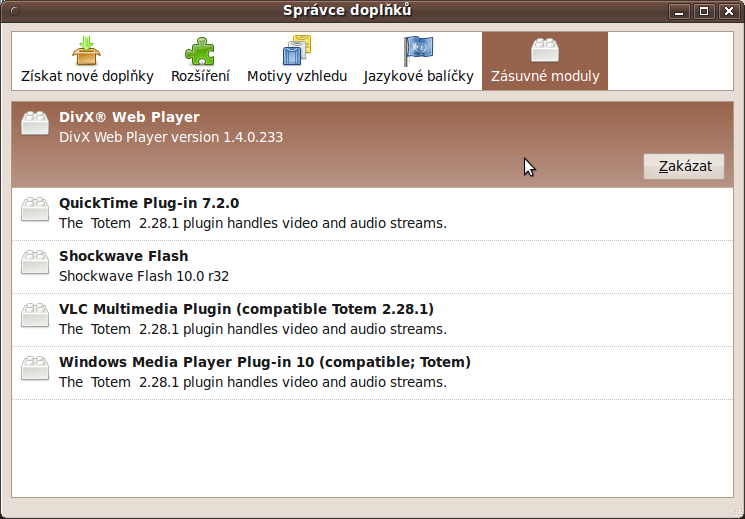Click the Motivy vzhledu shirts icon

pyautogui.click(x=297, y=50)
